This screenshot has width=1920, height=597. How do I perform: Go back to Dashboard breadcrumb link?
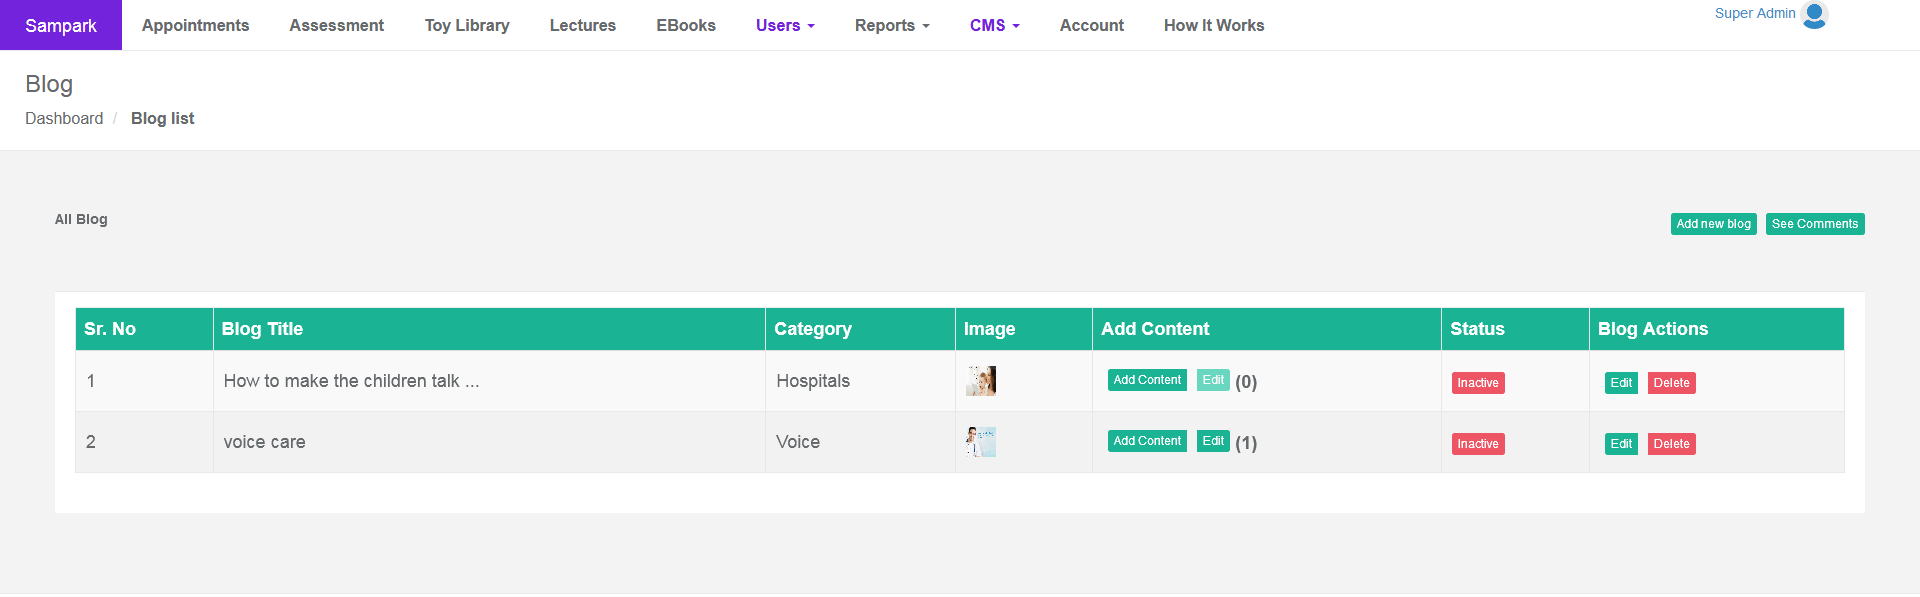(64, 118)
